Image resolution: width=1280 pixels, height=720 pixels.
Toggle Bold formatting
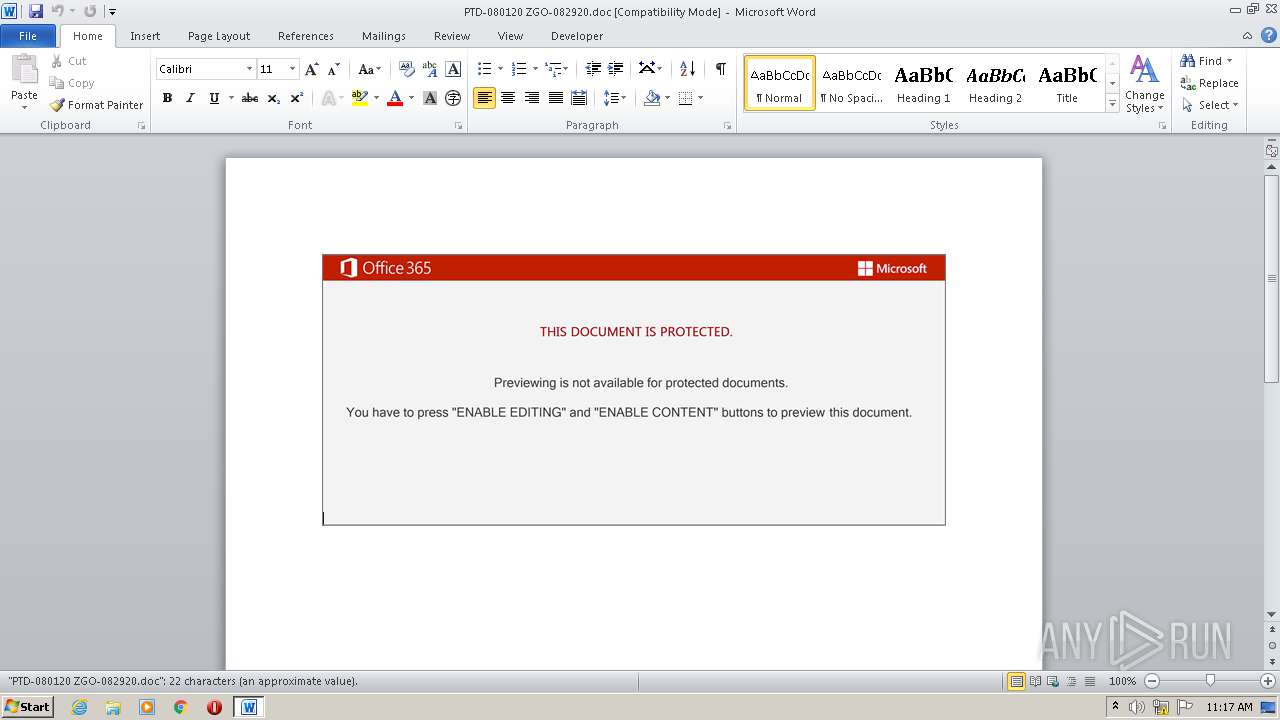167,98
